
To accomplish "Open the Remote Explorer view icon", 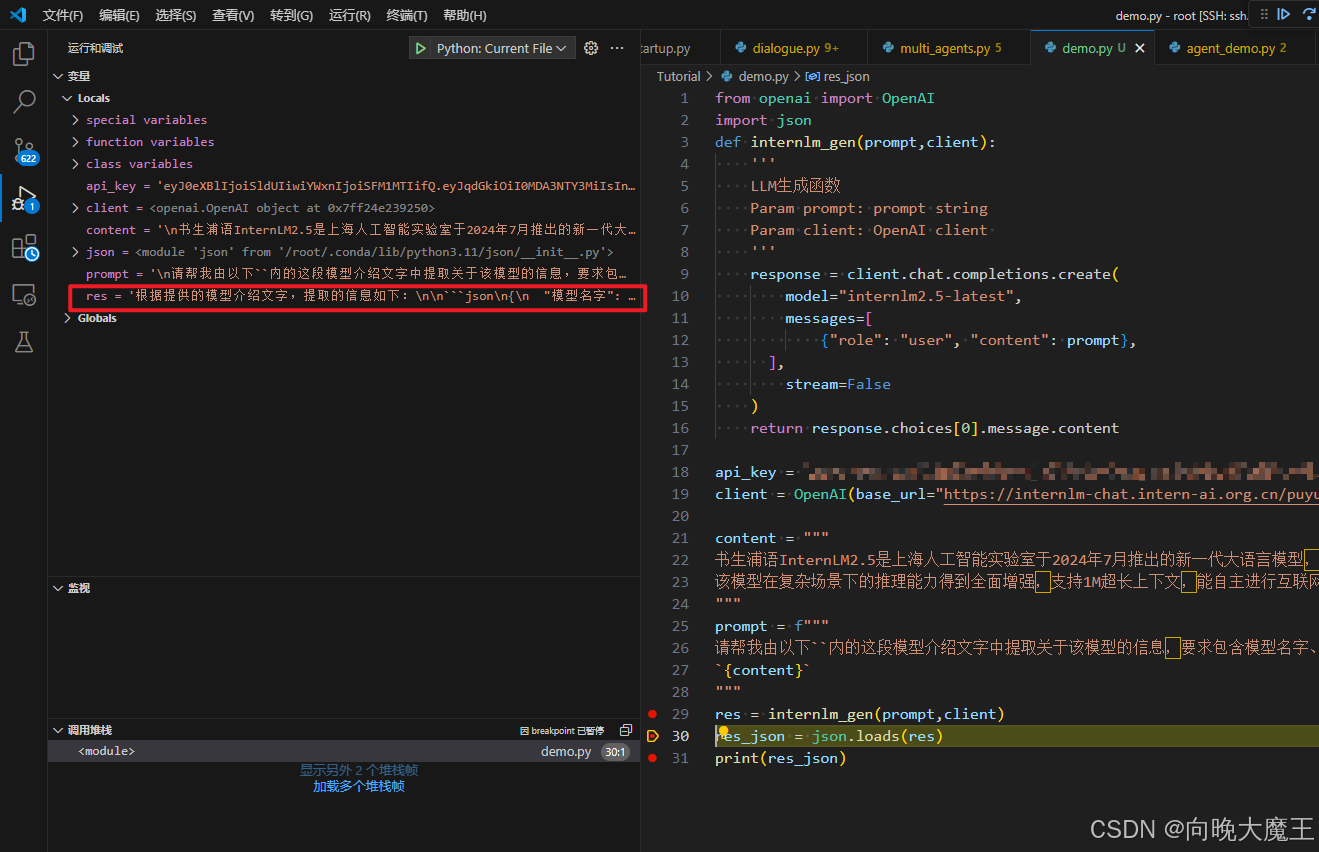I will pyautogui.click(x=24, y=294).
